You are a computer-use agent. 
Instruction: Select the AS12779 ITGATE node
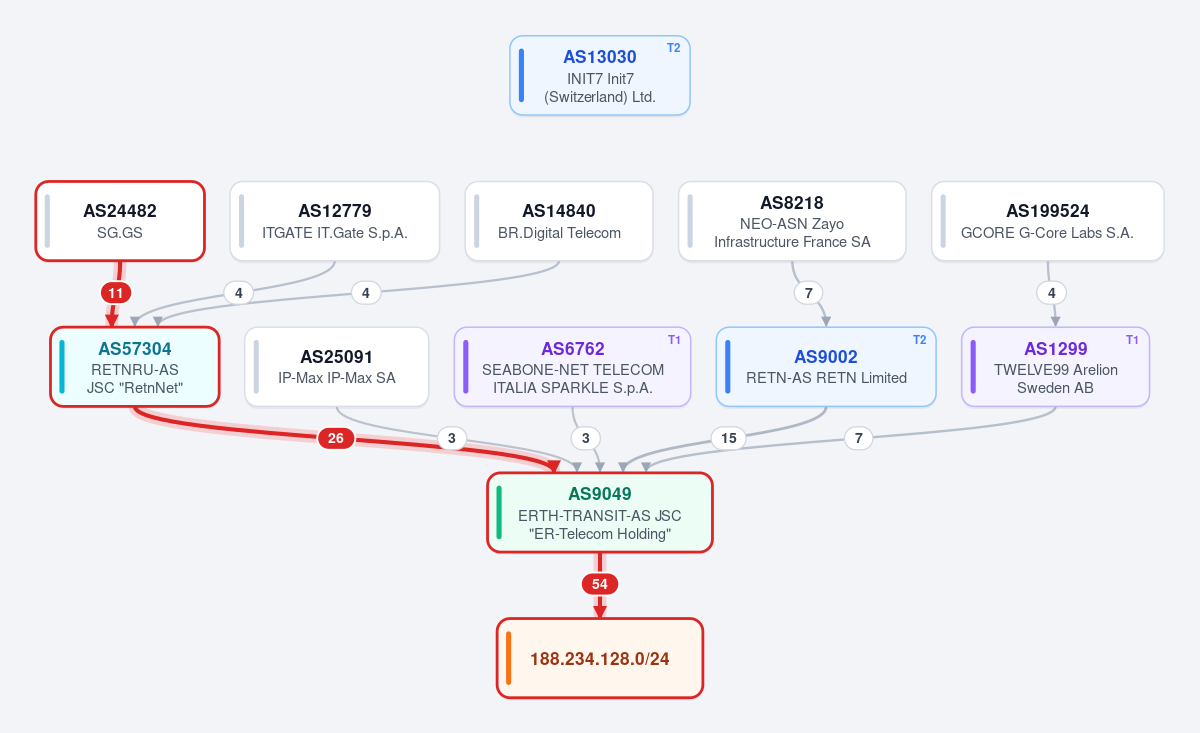[x=335, y=221]
